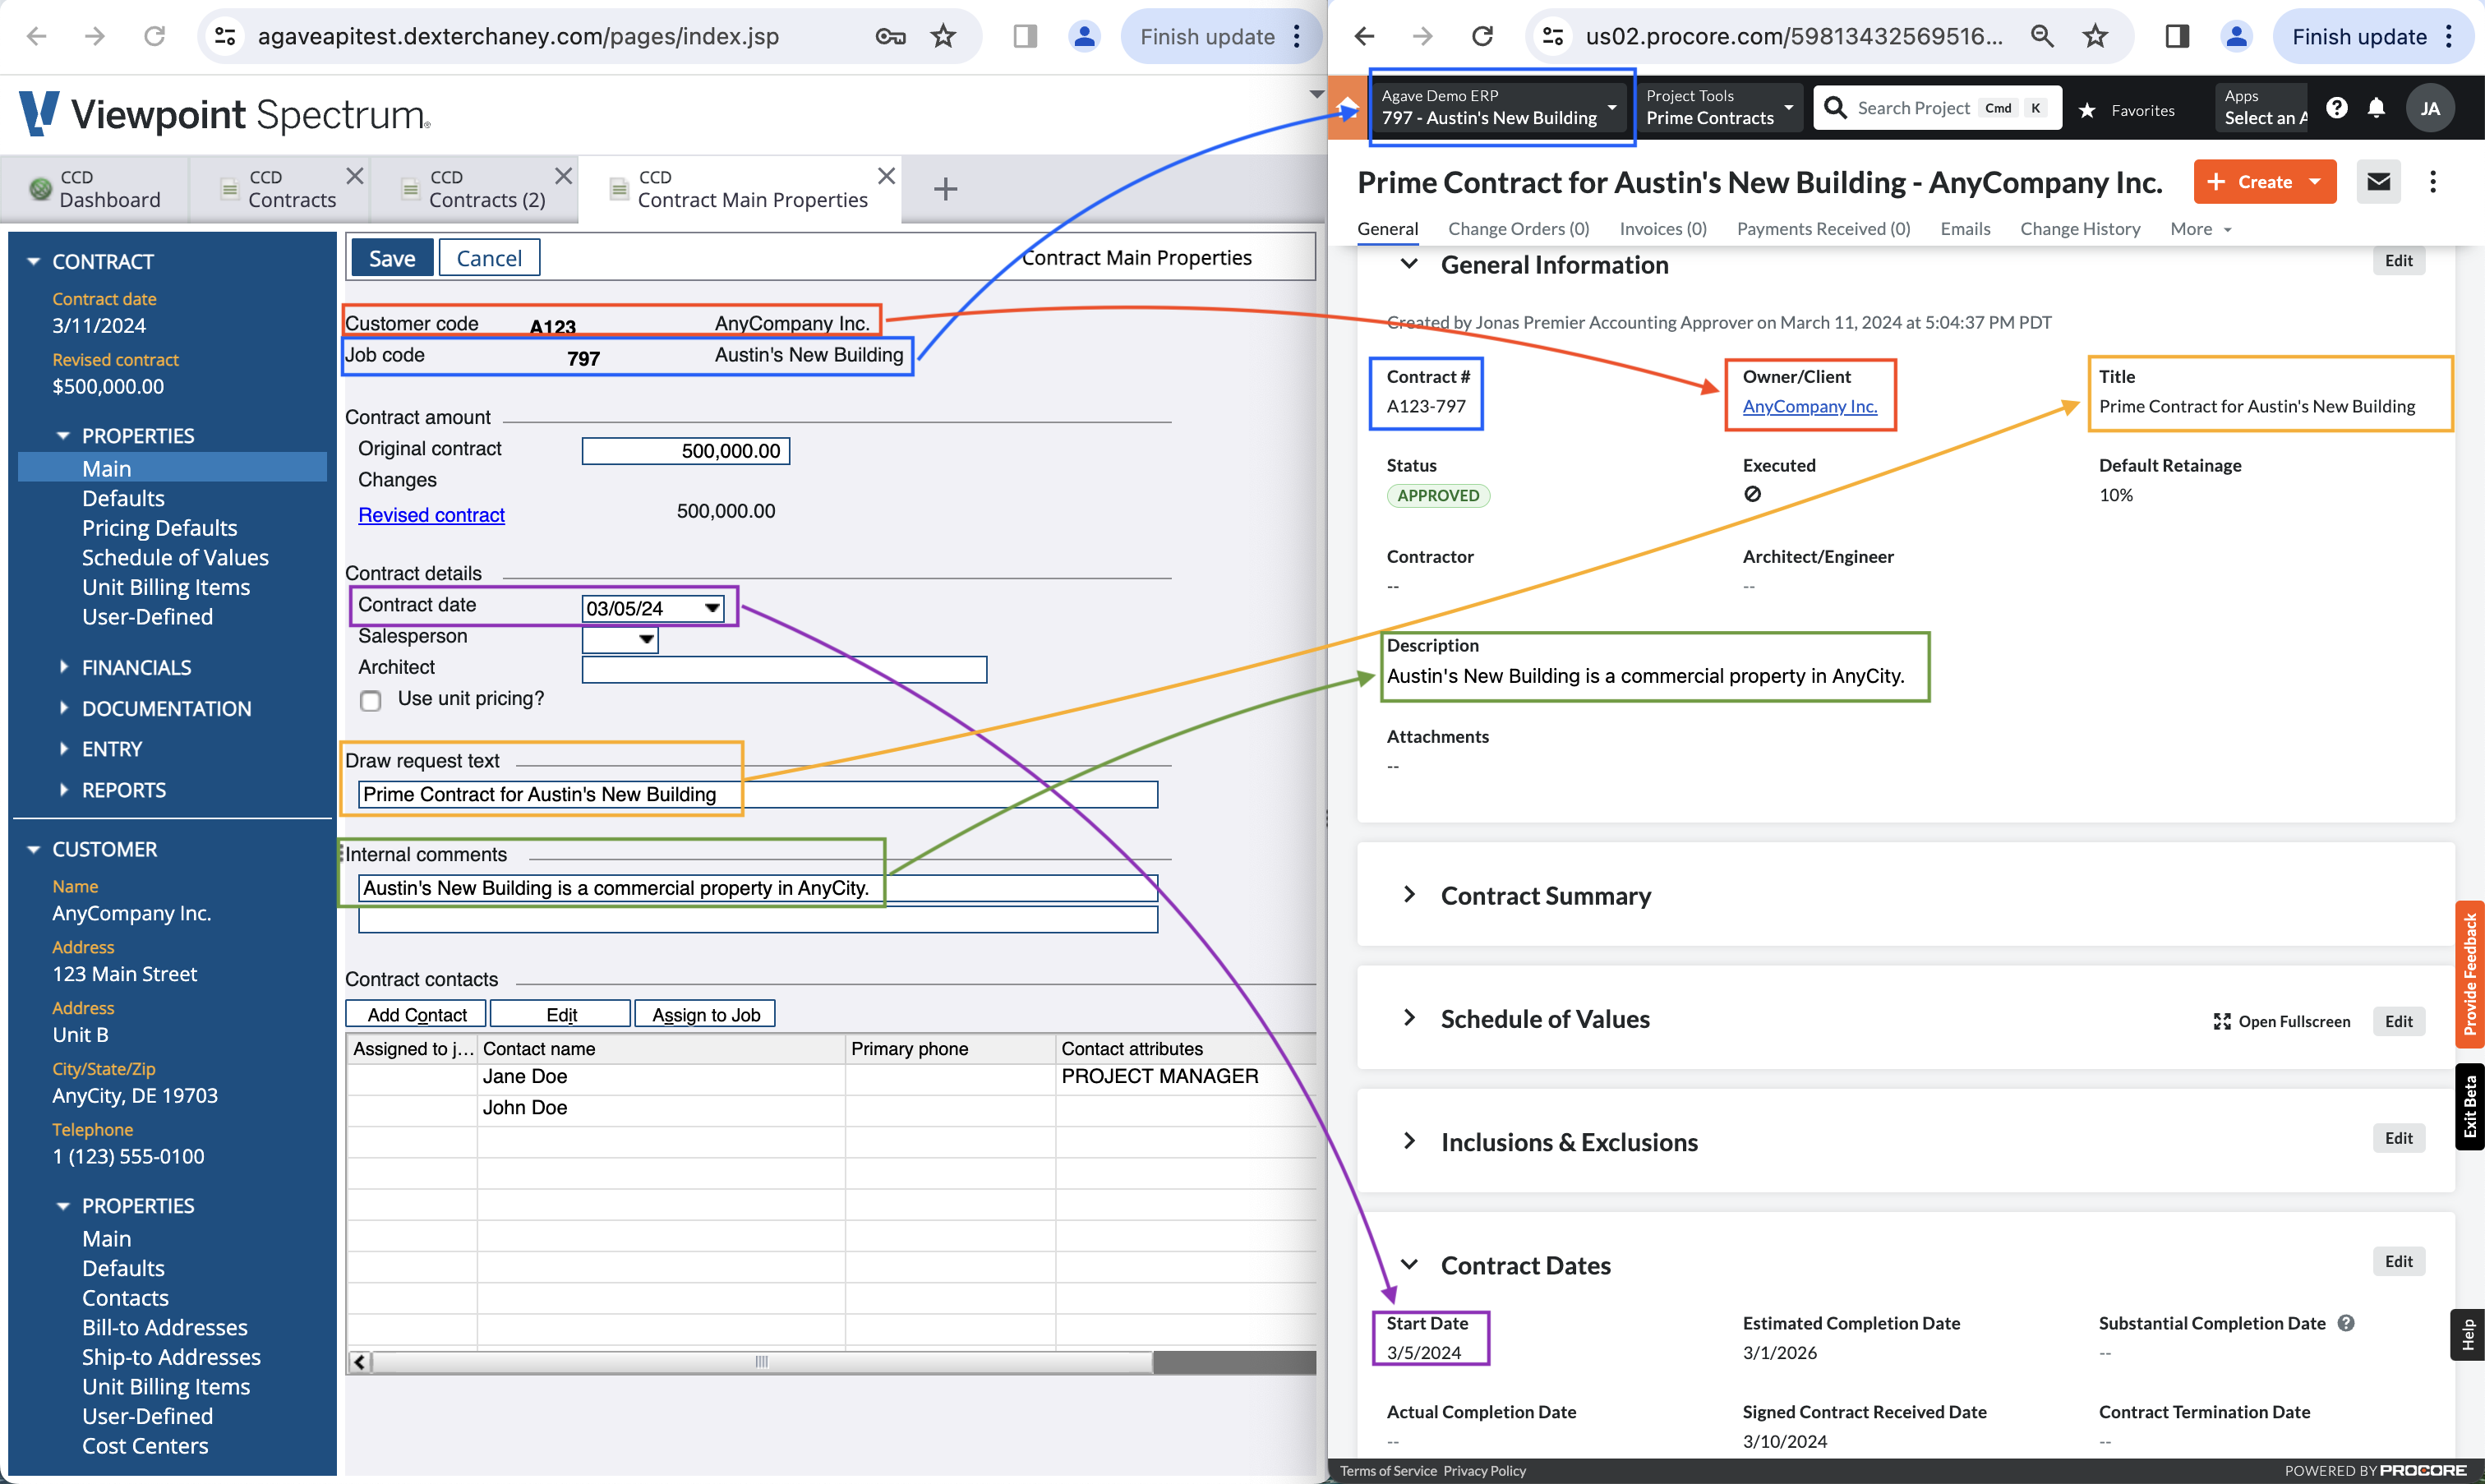The width and height of the screenshot is (2485, 1484).
Task: Expand the DOCUMENTATION section
Action: coord(64,707)
